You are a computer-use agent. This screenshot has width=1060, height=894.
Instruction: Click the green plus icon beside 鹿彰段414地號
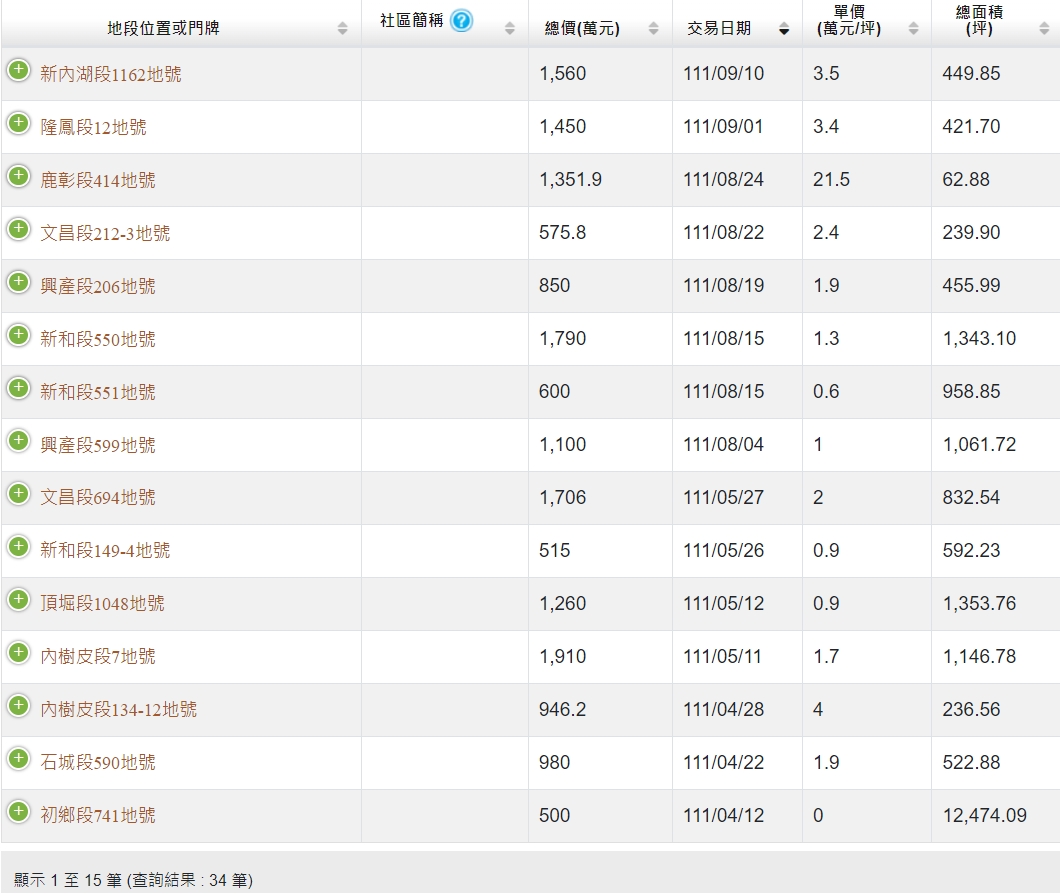[x=19, y=176]
